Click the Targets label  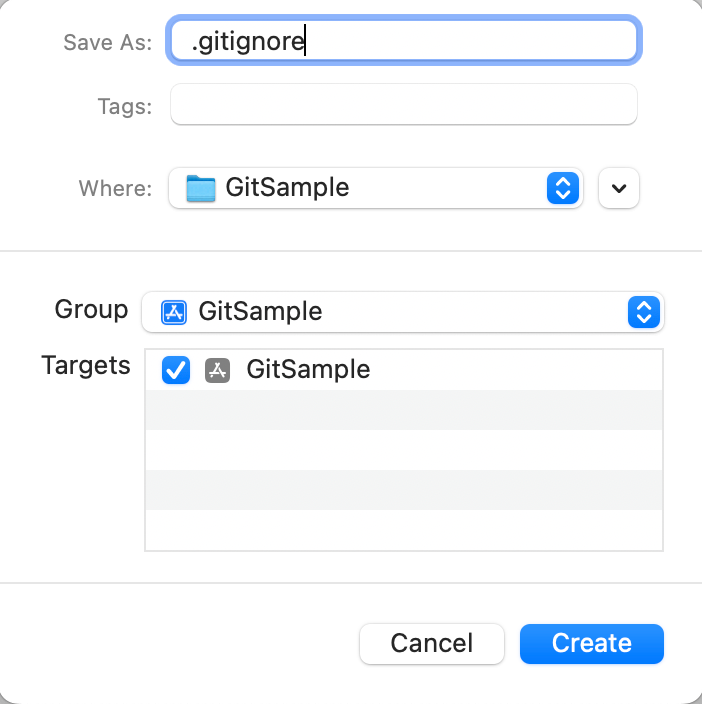(x=86, y=366)
